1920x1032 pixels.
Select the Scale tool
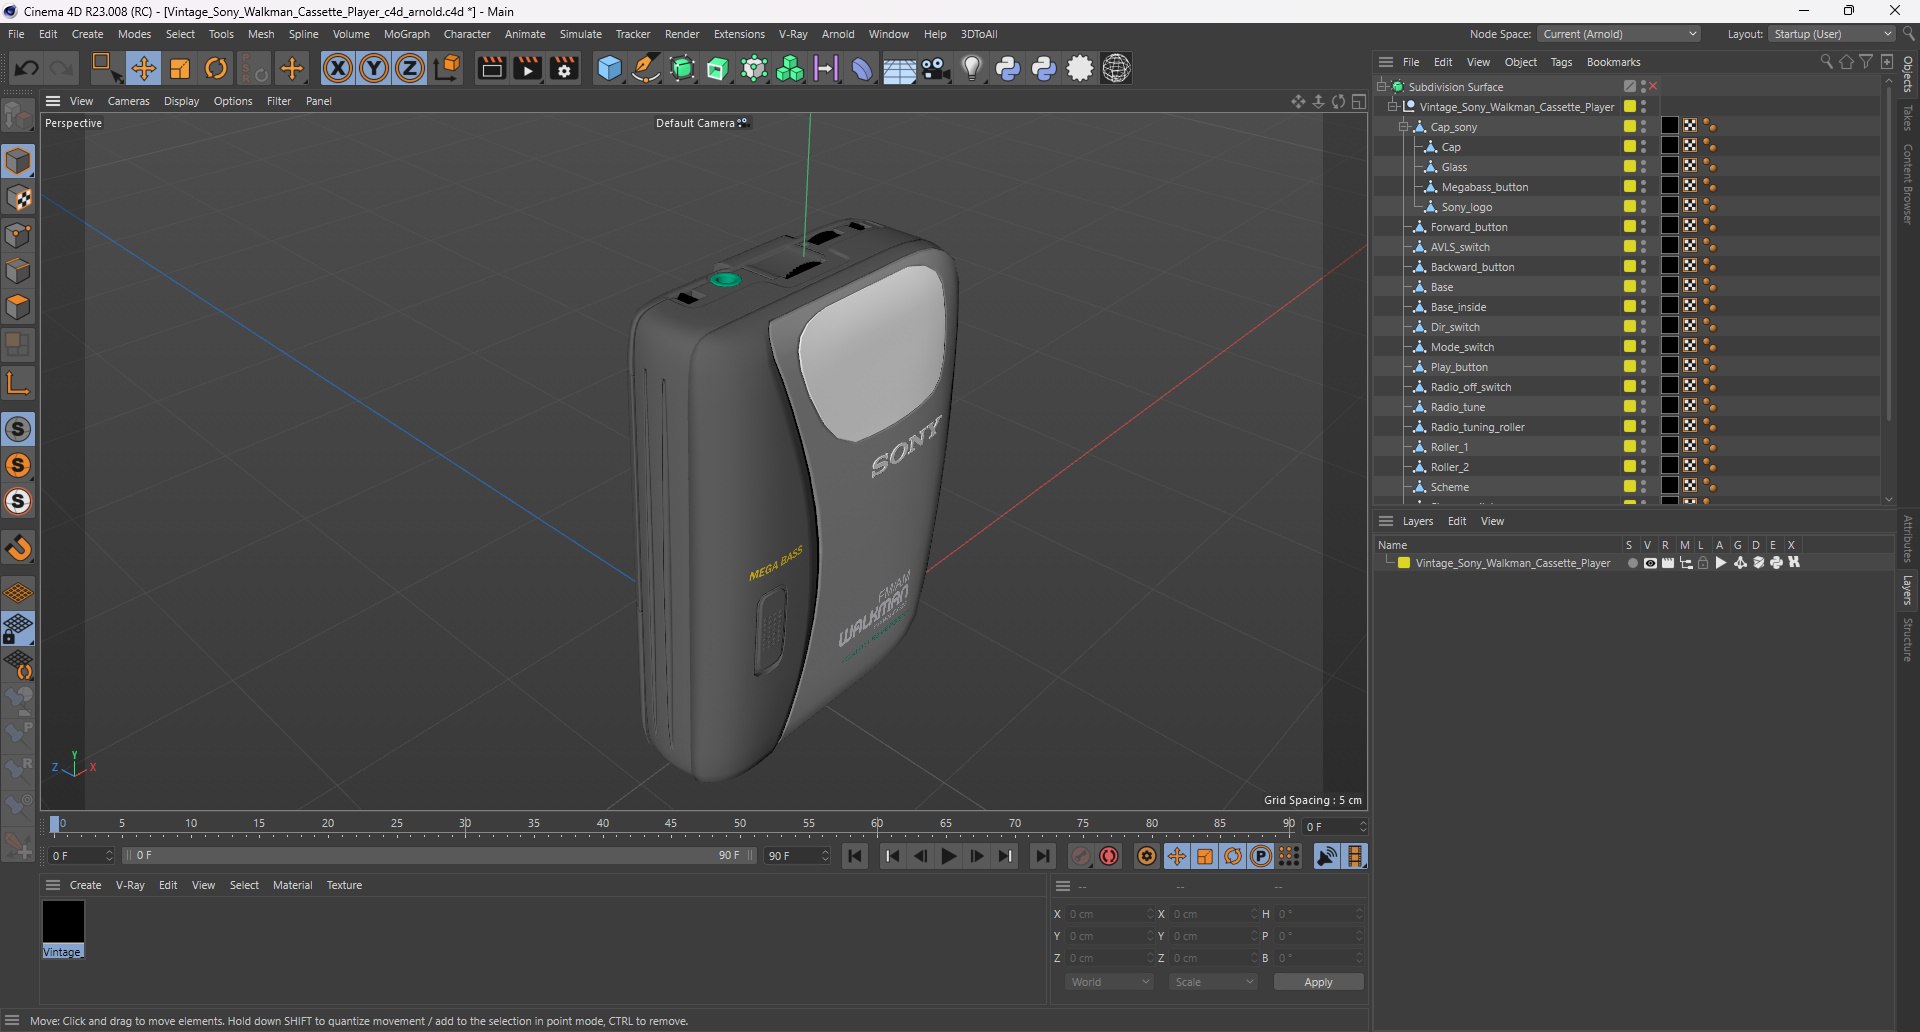tap(180, 68)
